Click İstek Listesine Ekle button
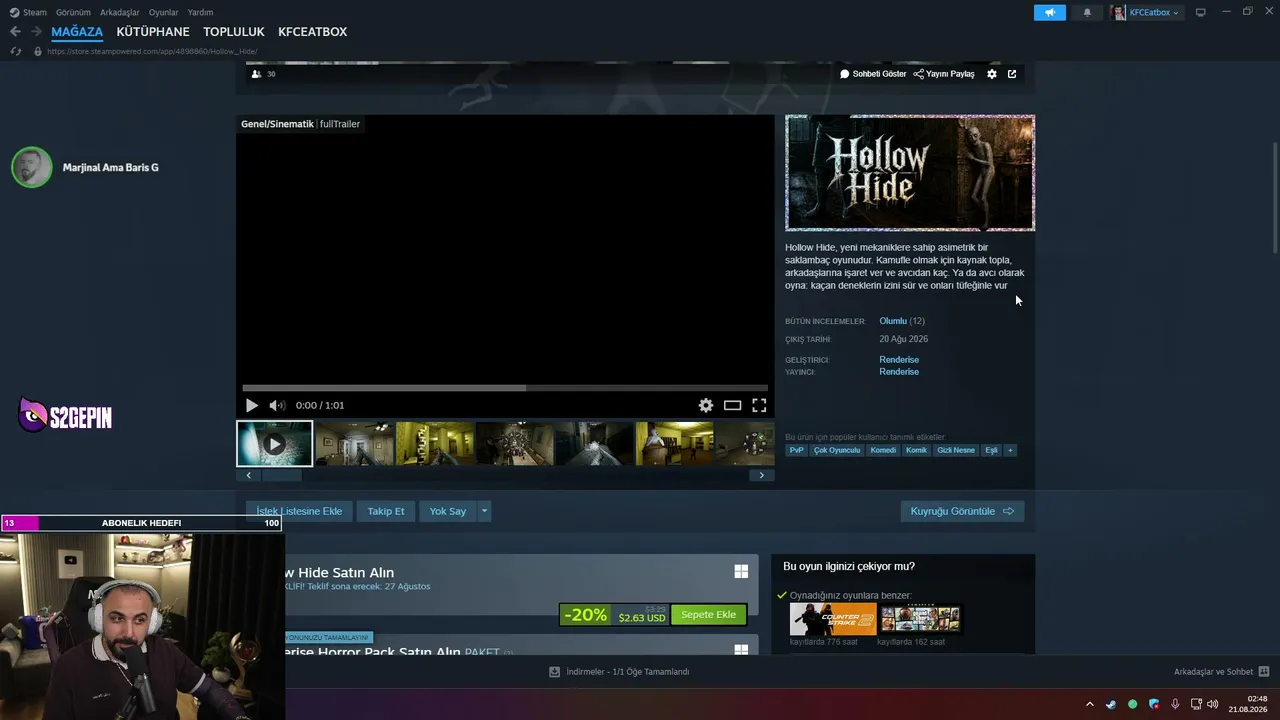The image size is (1280, 720). click(299, 511)
